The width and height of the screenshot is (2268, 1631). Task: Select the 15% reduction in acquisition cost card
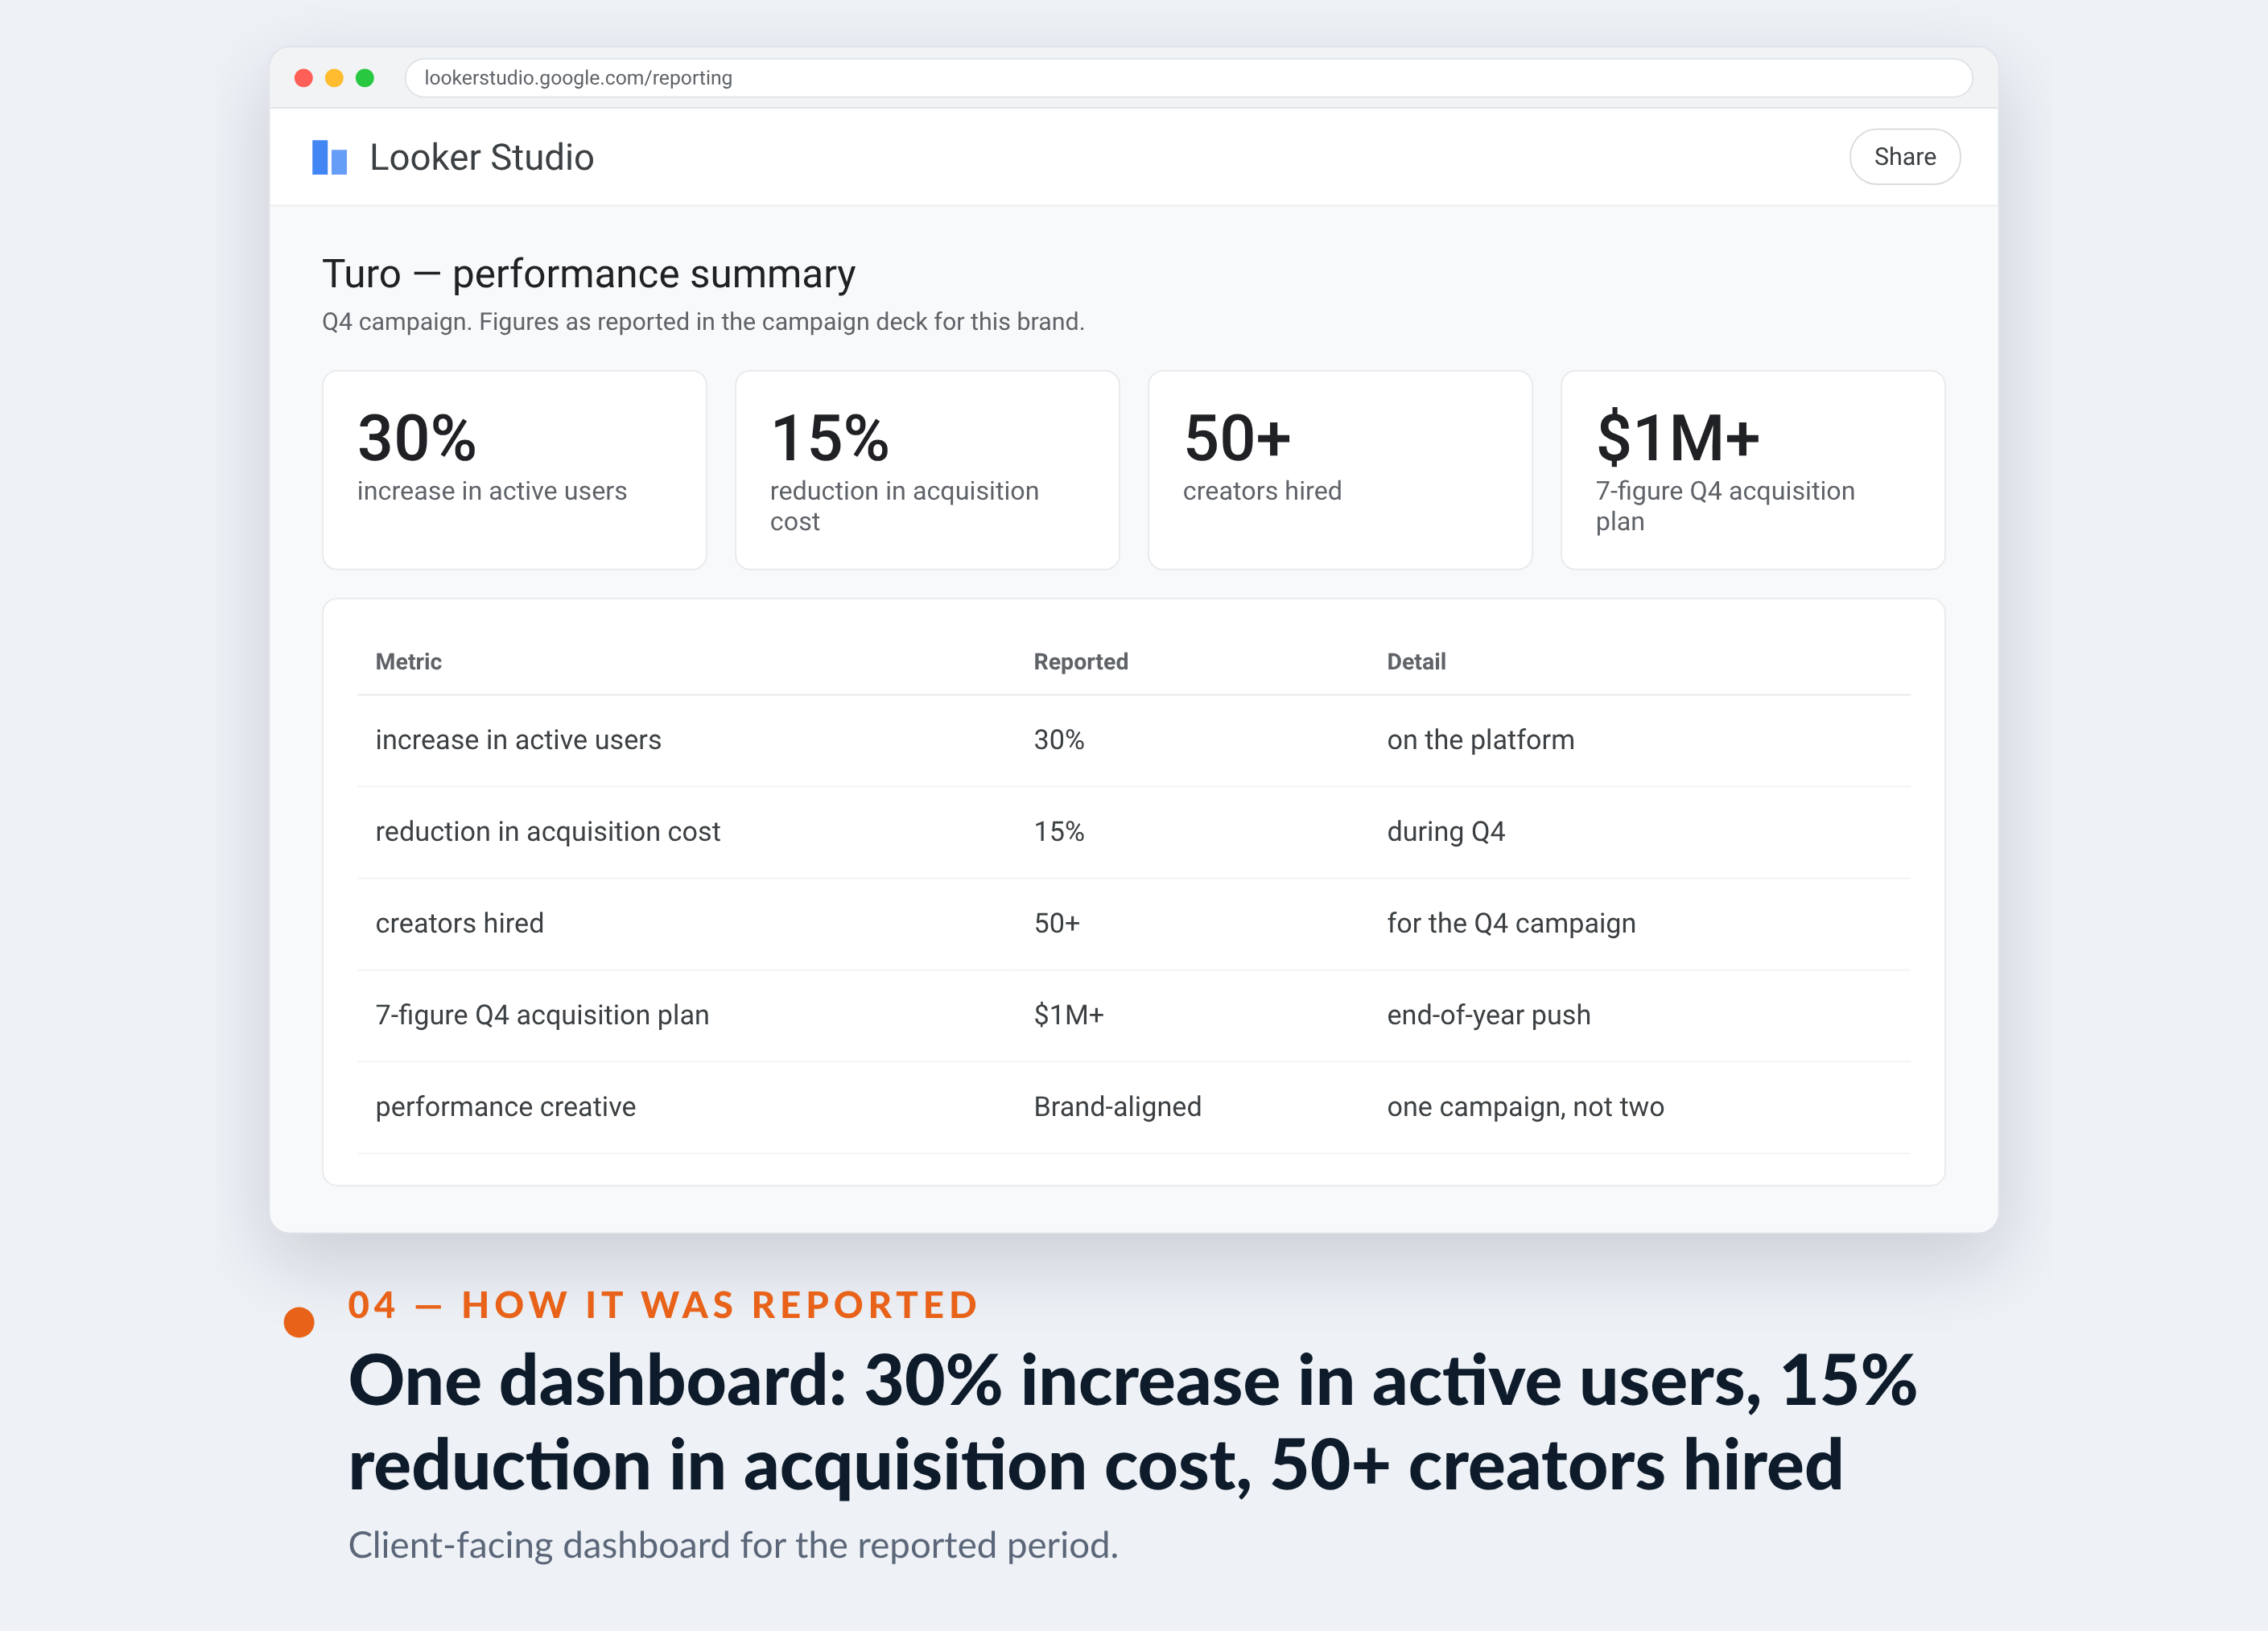pyautogui.click(x=927, y=470)
